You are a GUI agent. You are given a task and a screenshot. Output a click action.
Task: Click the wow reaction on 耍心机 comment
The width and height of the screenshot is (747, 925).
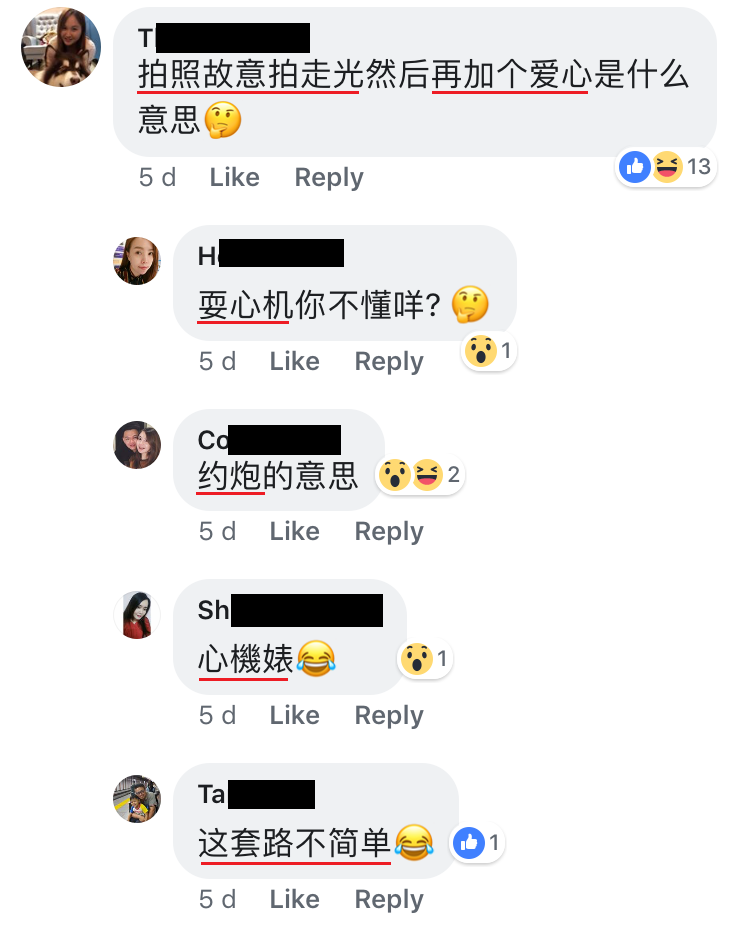(x=488, y=351)
